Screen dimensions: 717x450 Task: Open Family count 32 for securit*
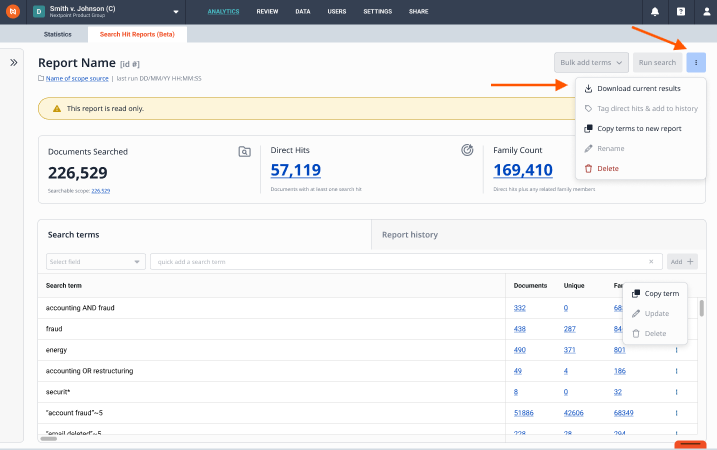(618, 392)
